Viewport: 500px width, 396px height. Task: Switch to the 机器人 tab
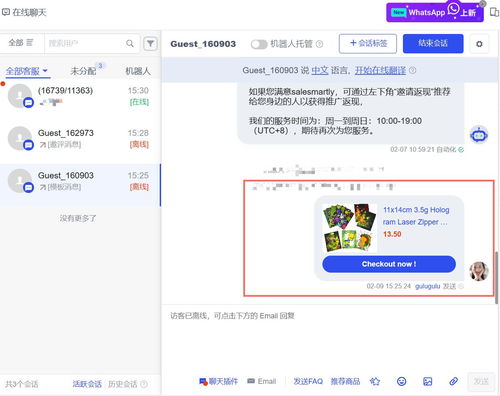(138, 71)
